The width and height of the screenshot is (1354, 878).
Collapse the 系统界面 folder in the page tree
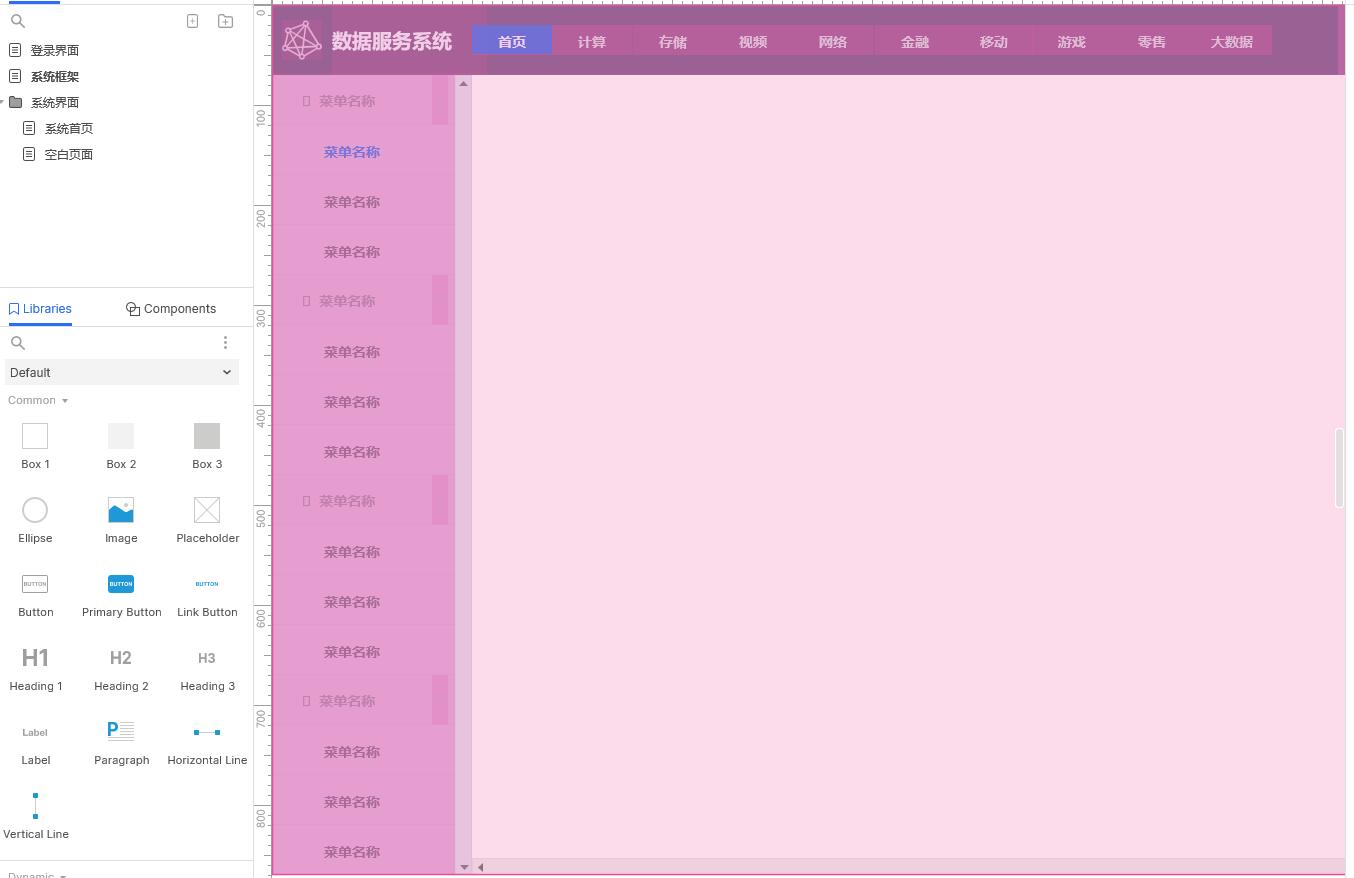(7, 102)
